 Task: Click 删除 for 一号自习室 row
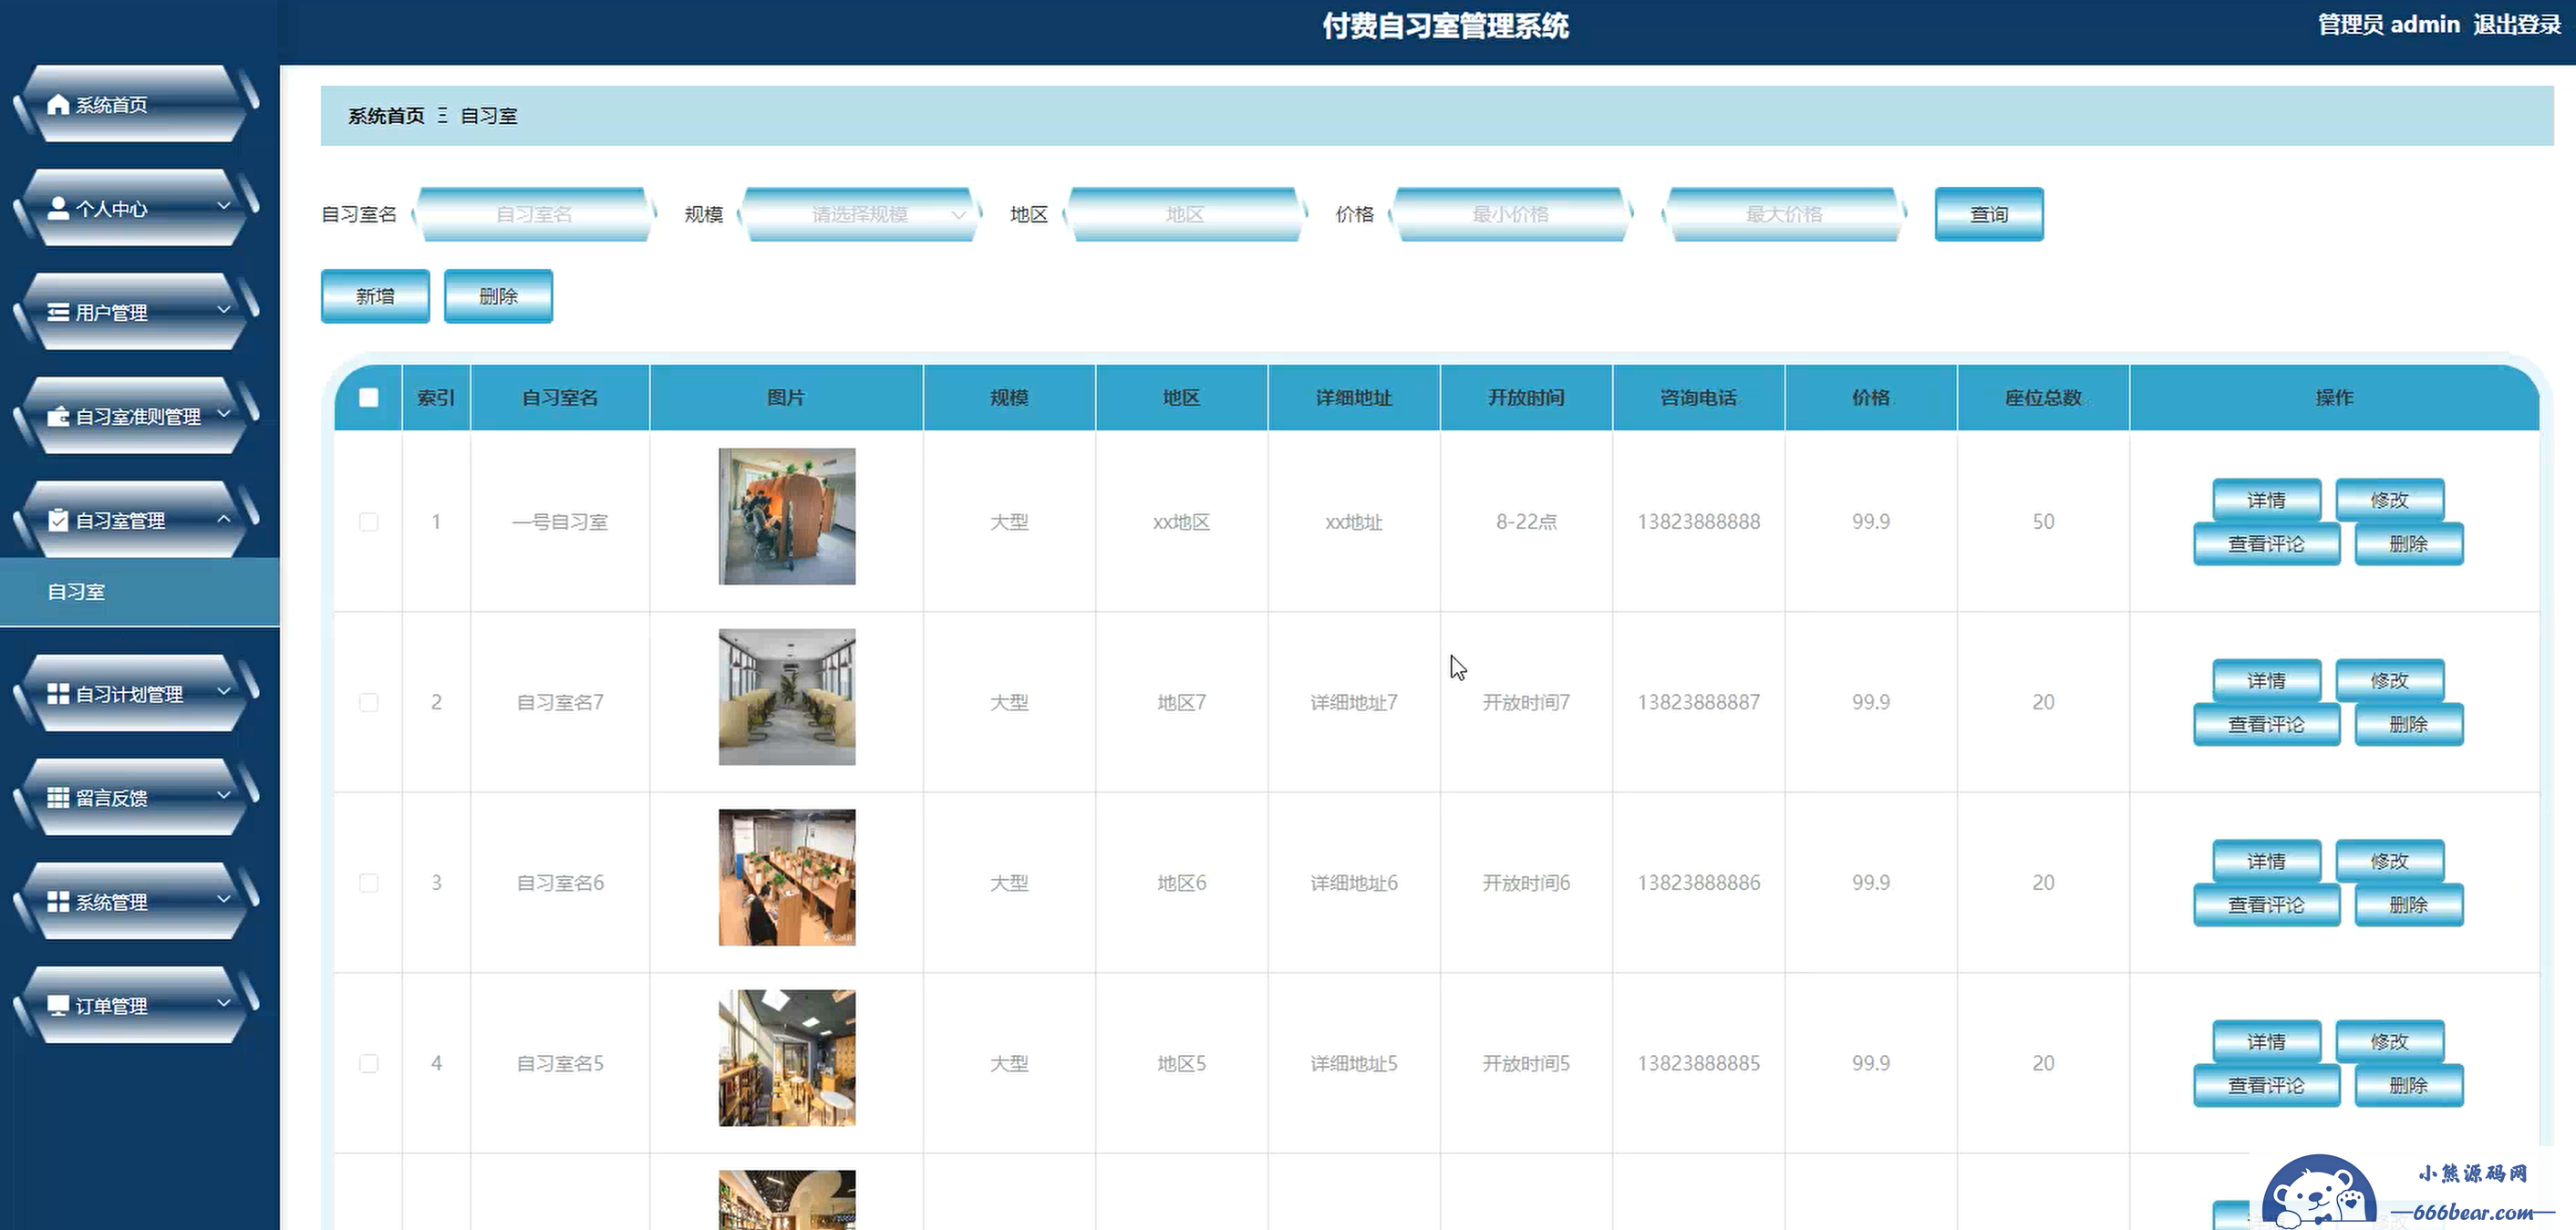[2408, 544]
